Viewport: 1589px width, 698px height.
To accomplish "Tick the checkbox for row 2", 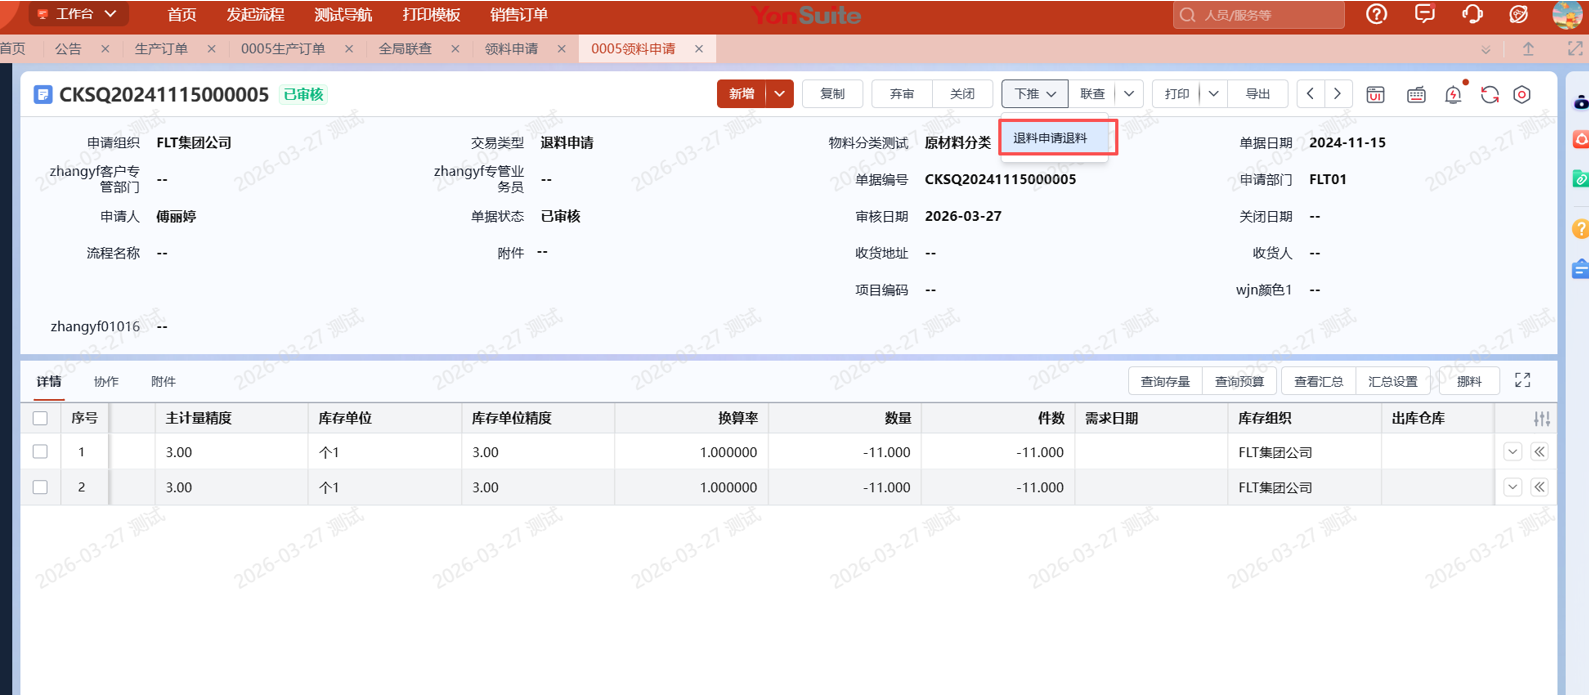I will pos(40,487).
